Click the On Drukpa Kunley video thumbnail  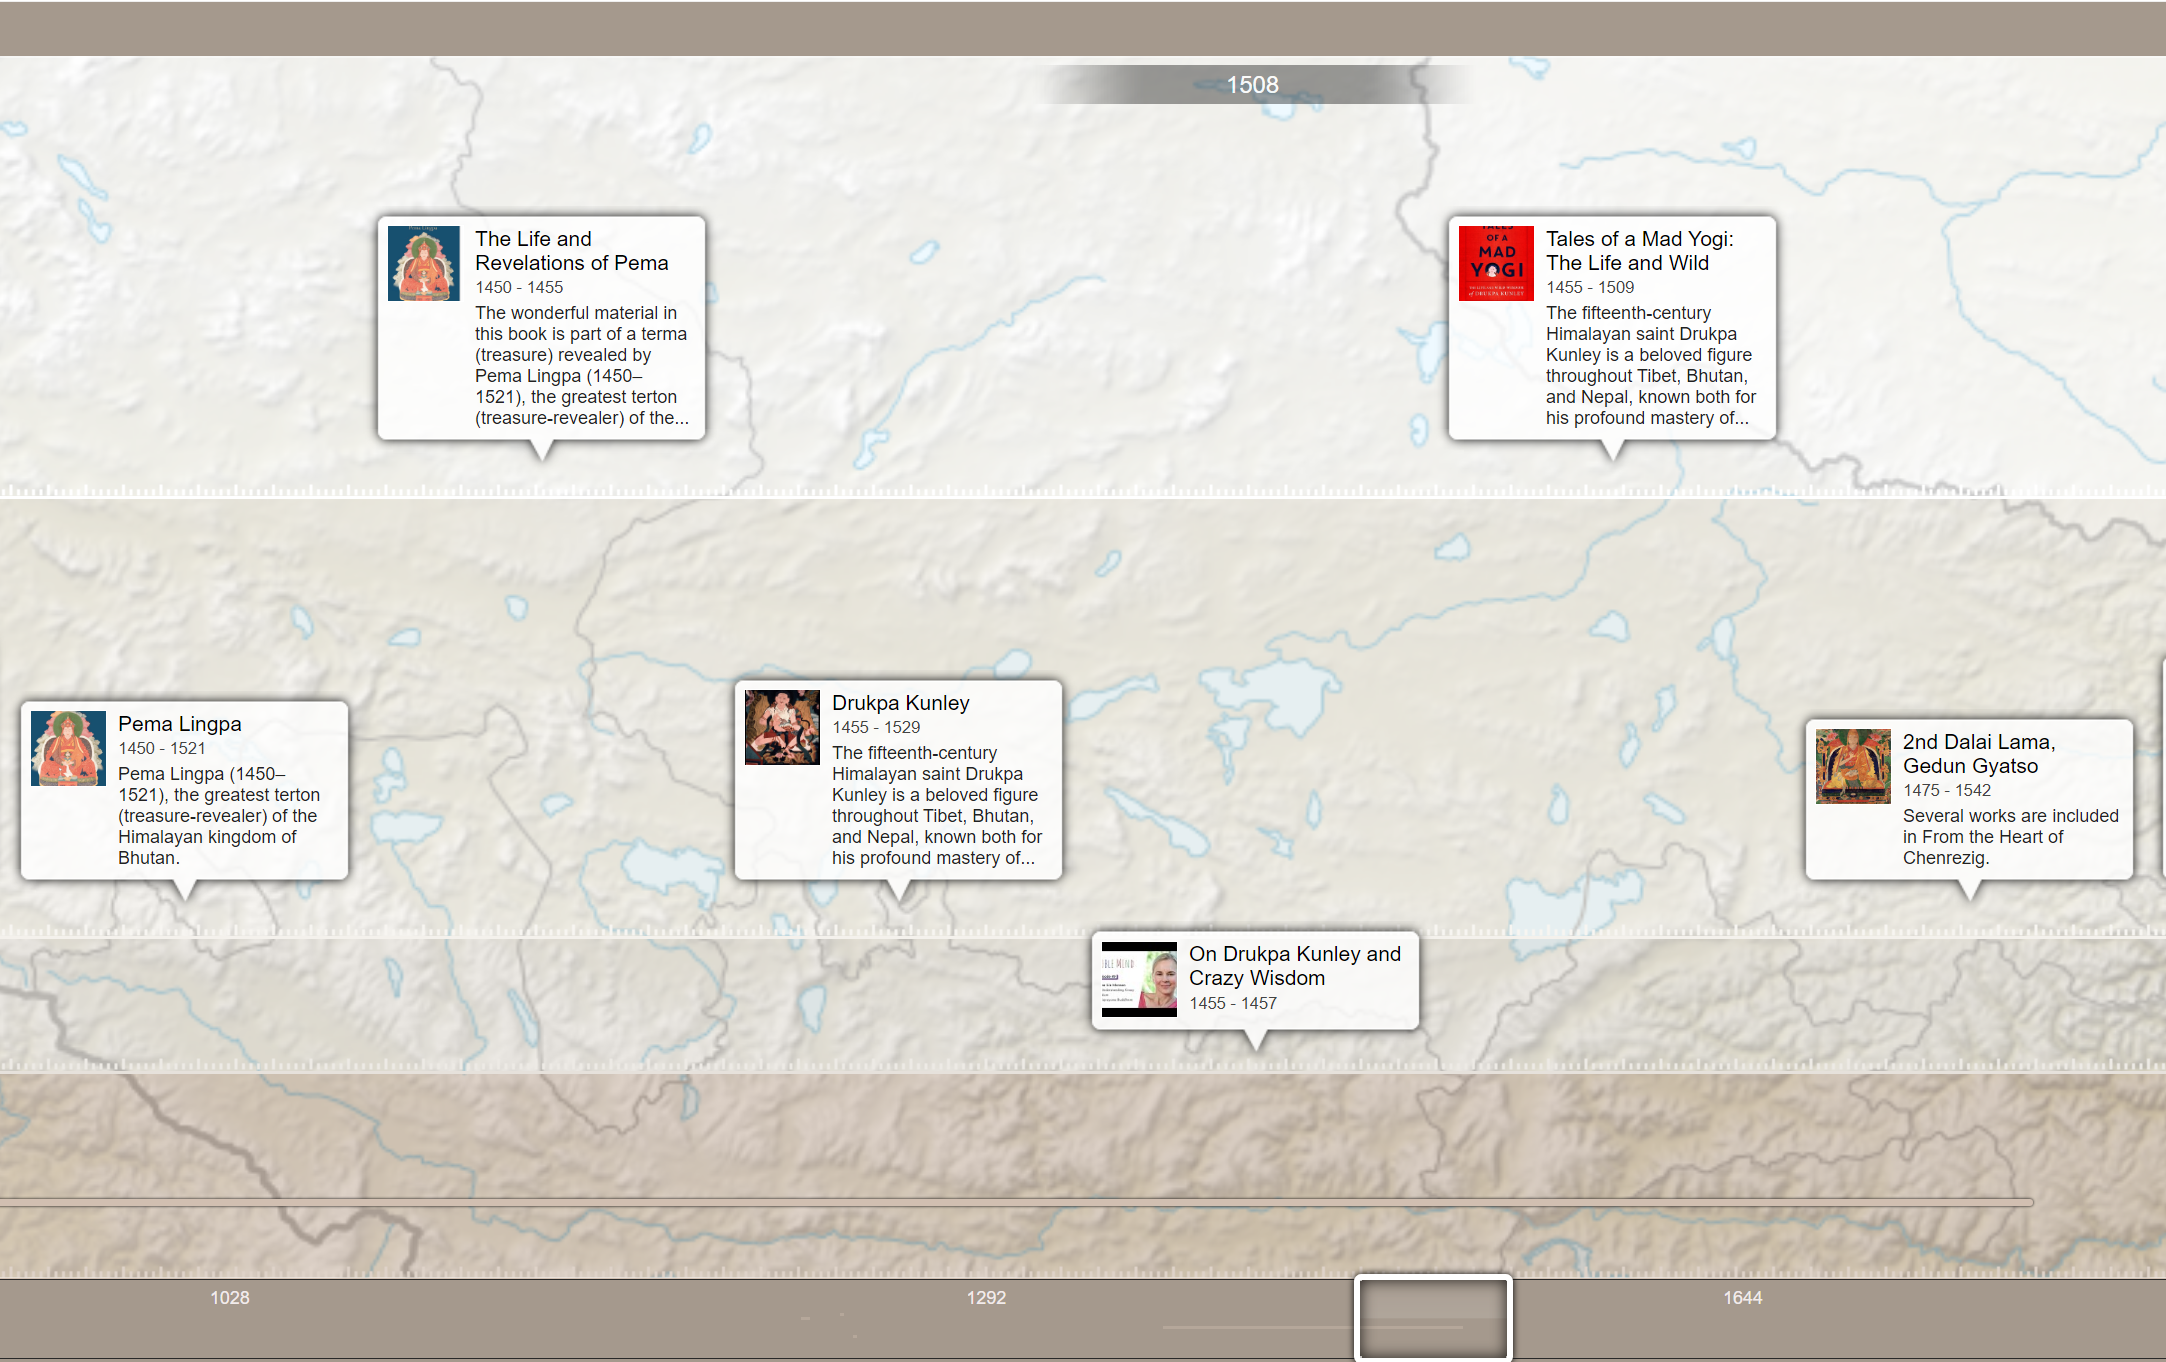[x=1140, y=980]
